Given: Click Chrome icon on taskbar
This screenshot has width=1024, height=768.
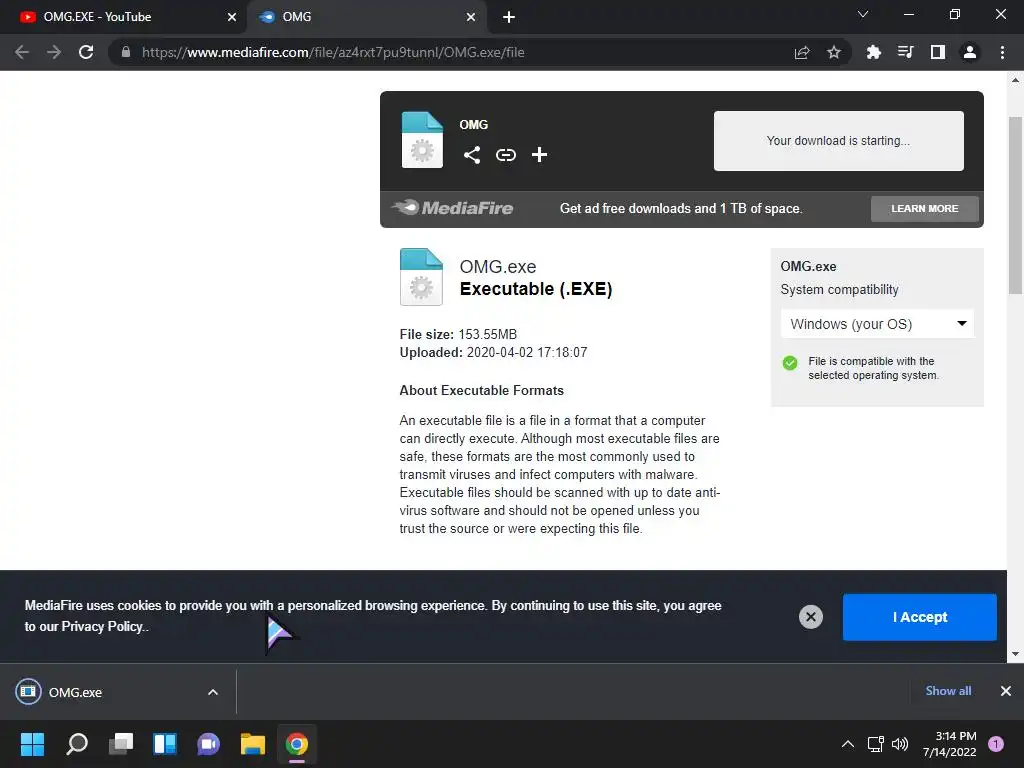Looking at the screenshot, I should tap(296, 744).
